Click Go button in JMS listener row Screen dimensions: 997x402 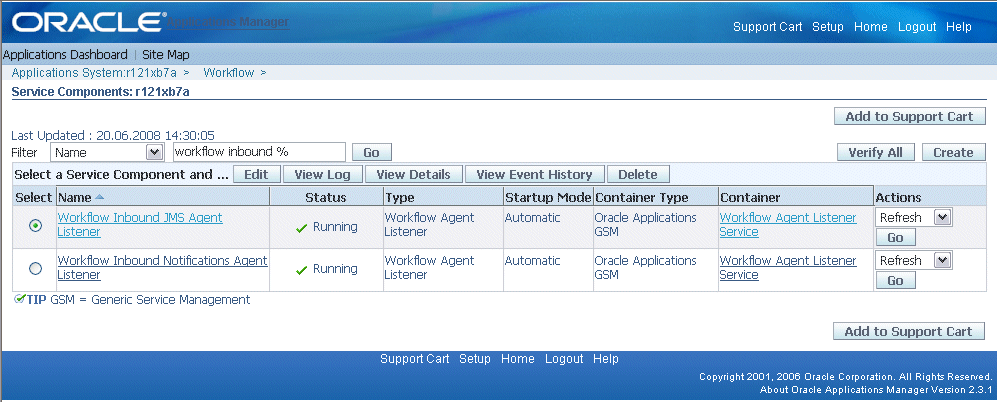click(895, 238)
